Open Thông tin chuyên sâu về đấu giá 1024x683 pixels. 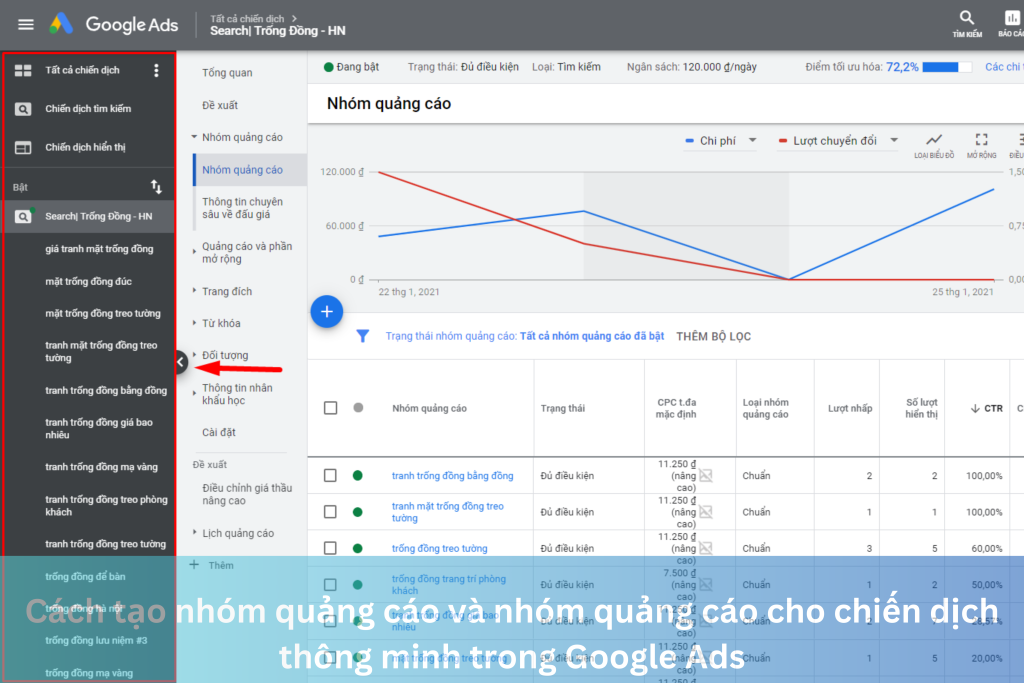(242, 208)
